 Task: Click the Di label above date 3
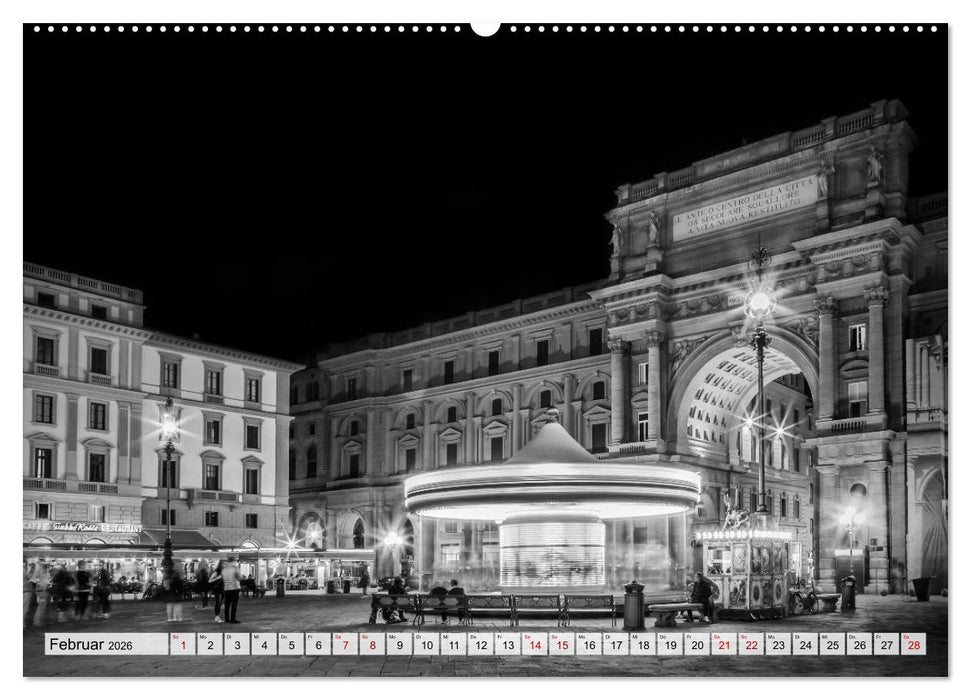click(x=229, y=638)
